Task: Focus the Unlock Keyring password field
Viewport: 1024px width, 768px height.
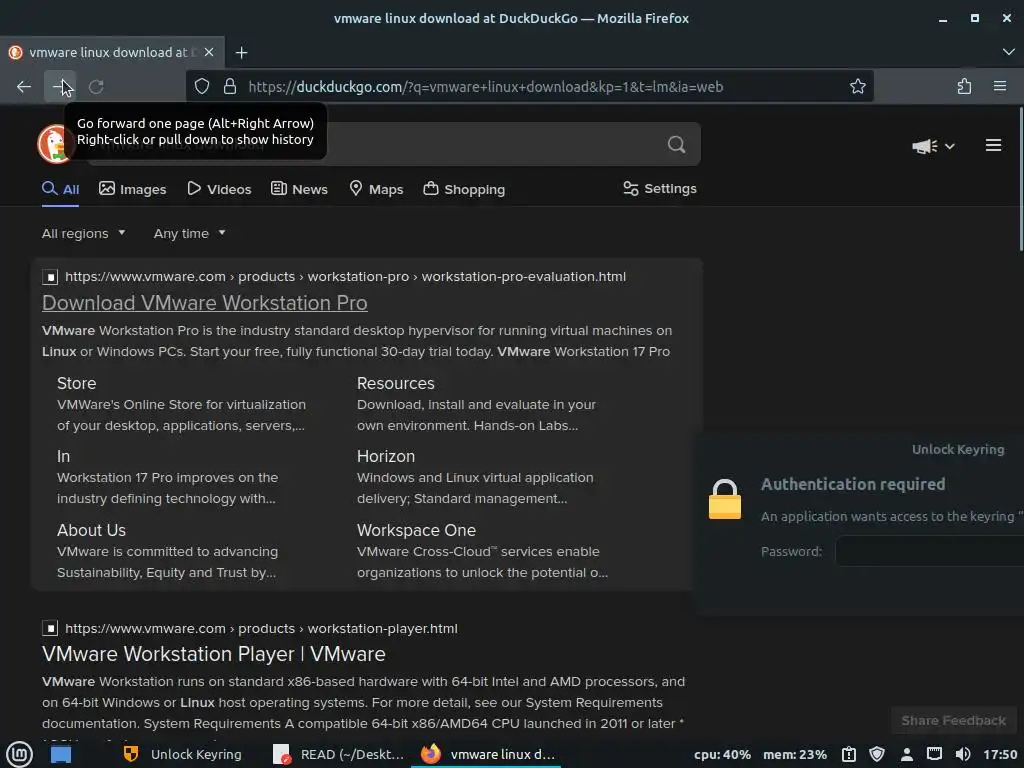Action: point(929,551)
